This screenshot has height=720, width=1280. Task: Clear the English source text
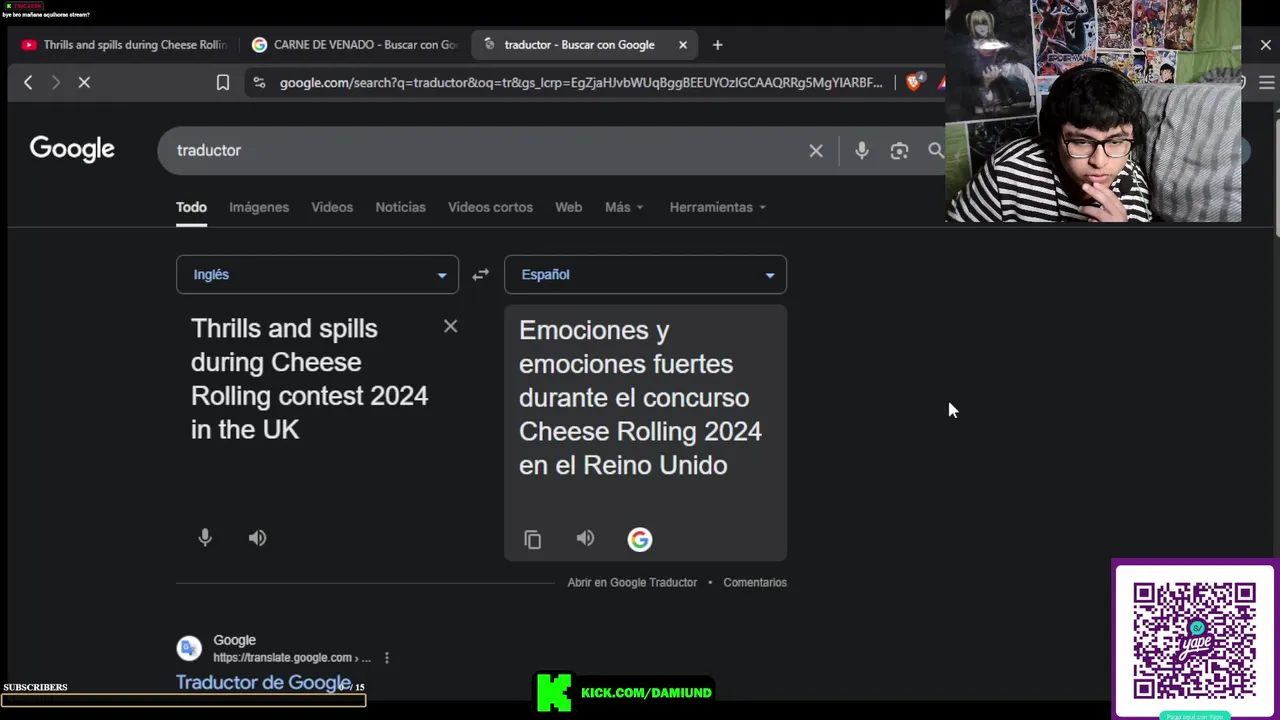point(450,326)
